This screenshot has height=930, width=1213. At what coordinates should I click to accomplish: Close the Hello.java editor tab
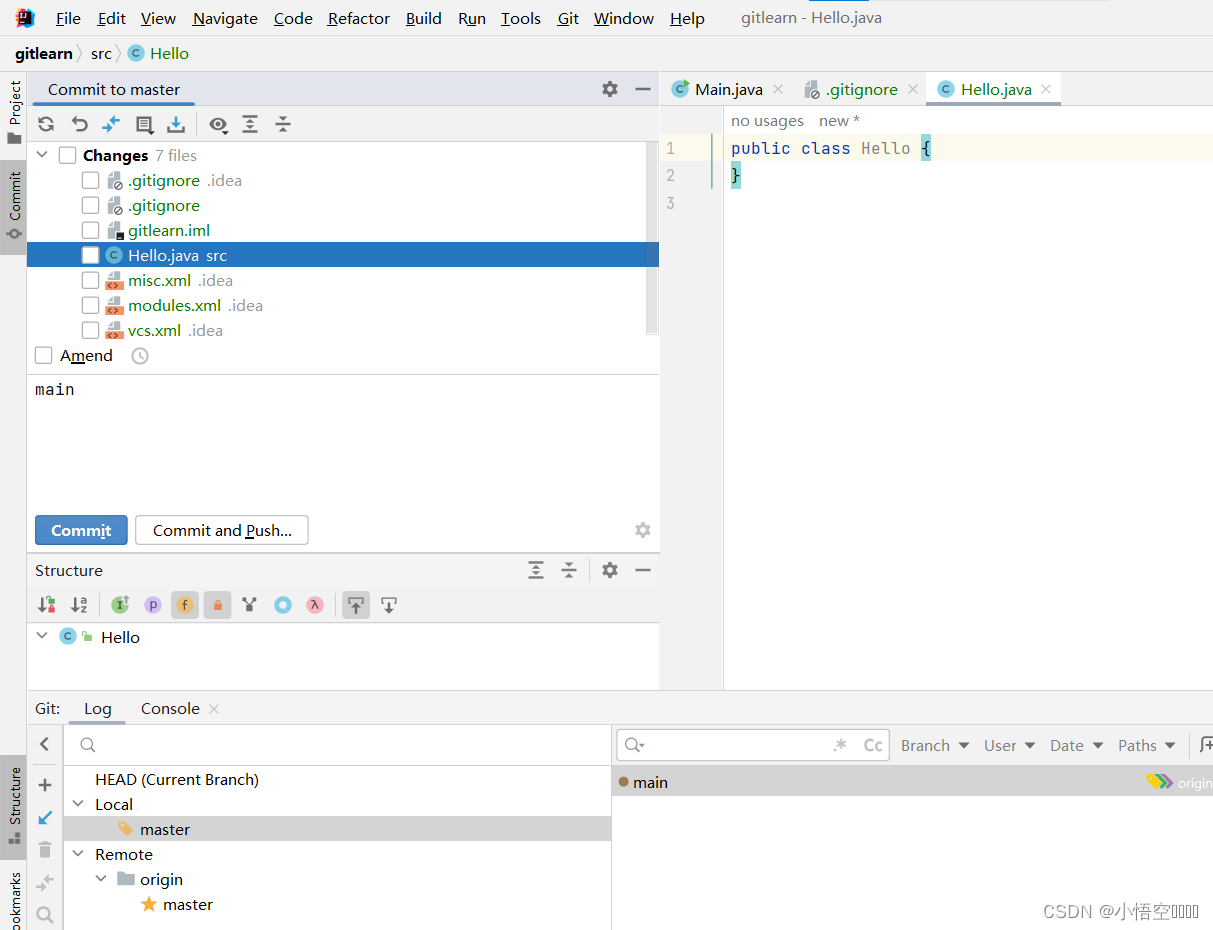(1046, 89)
